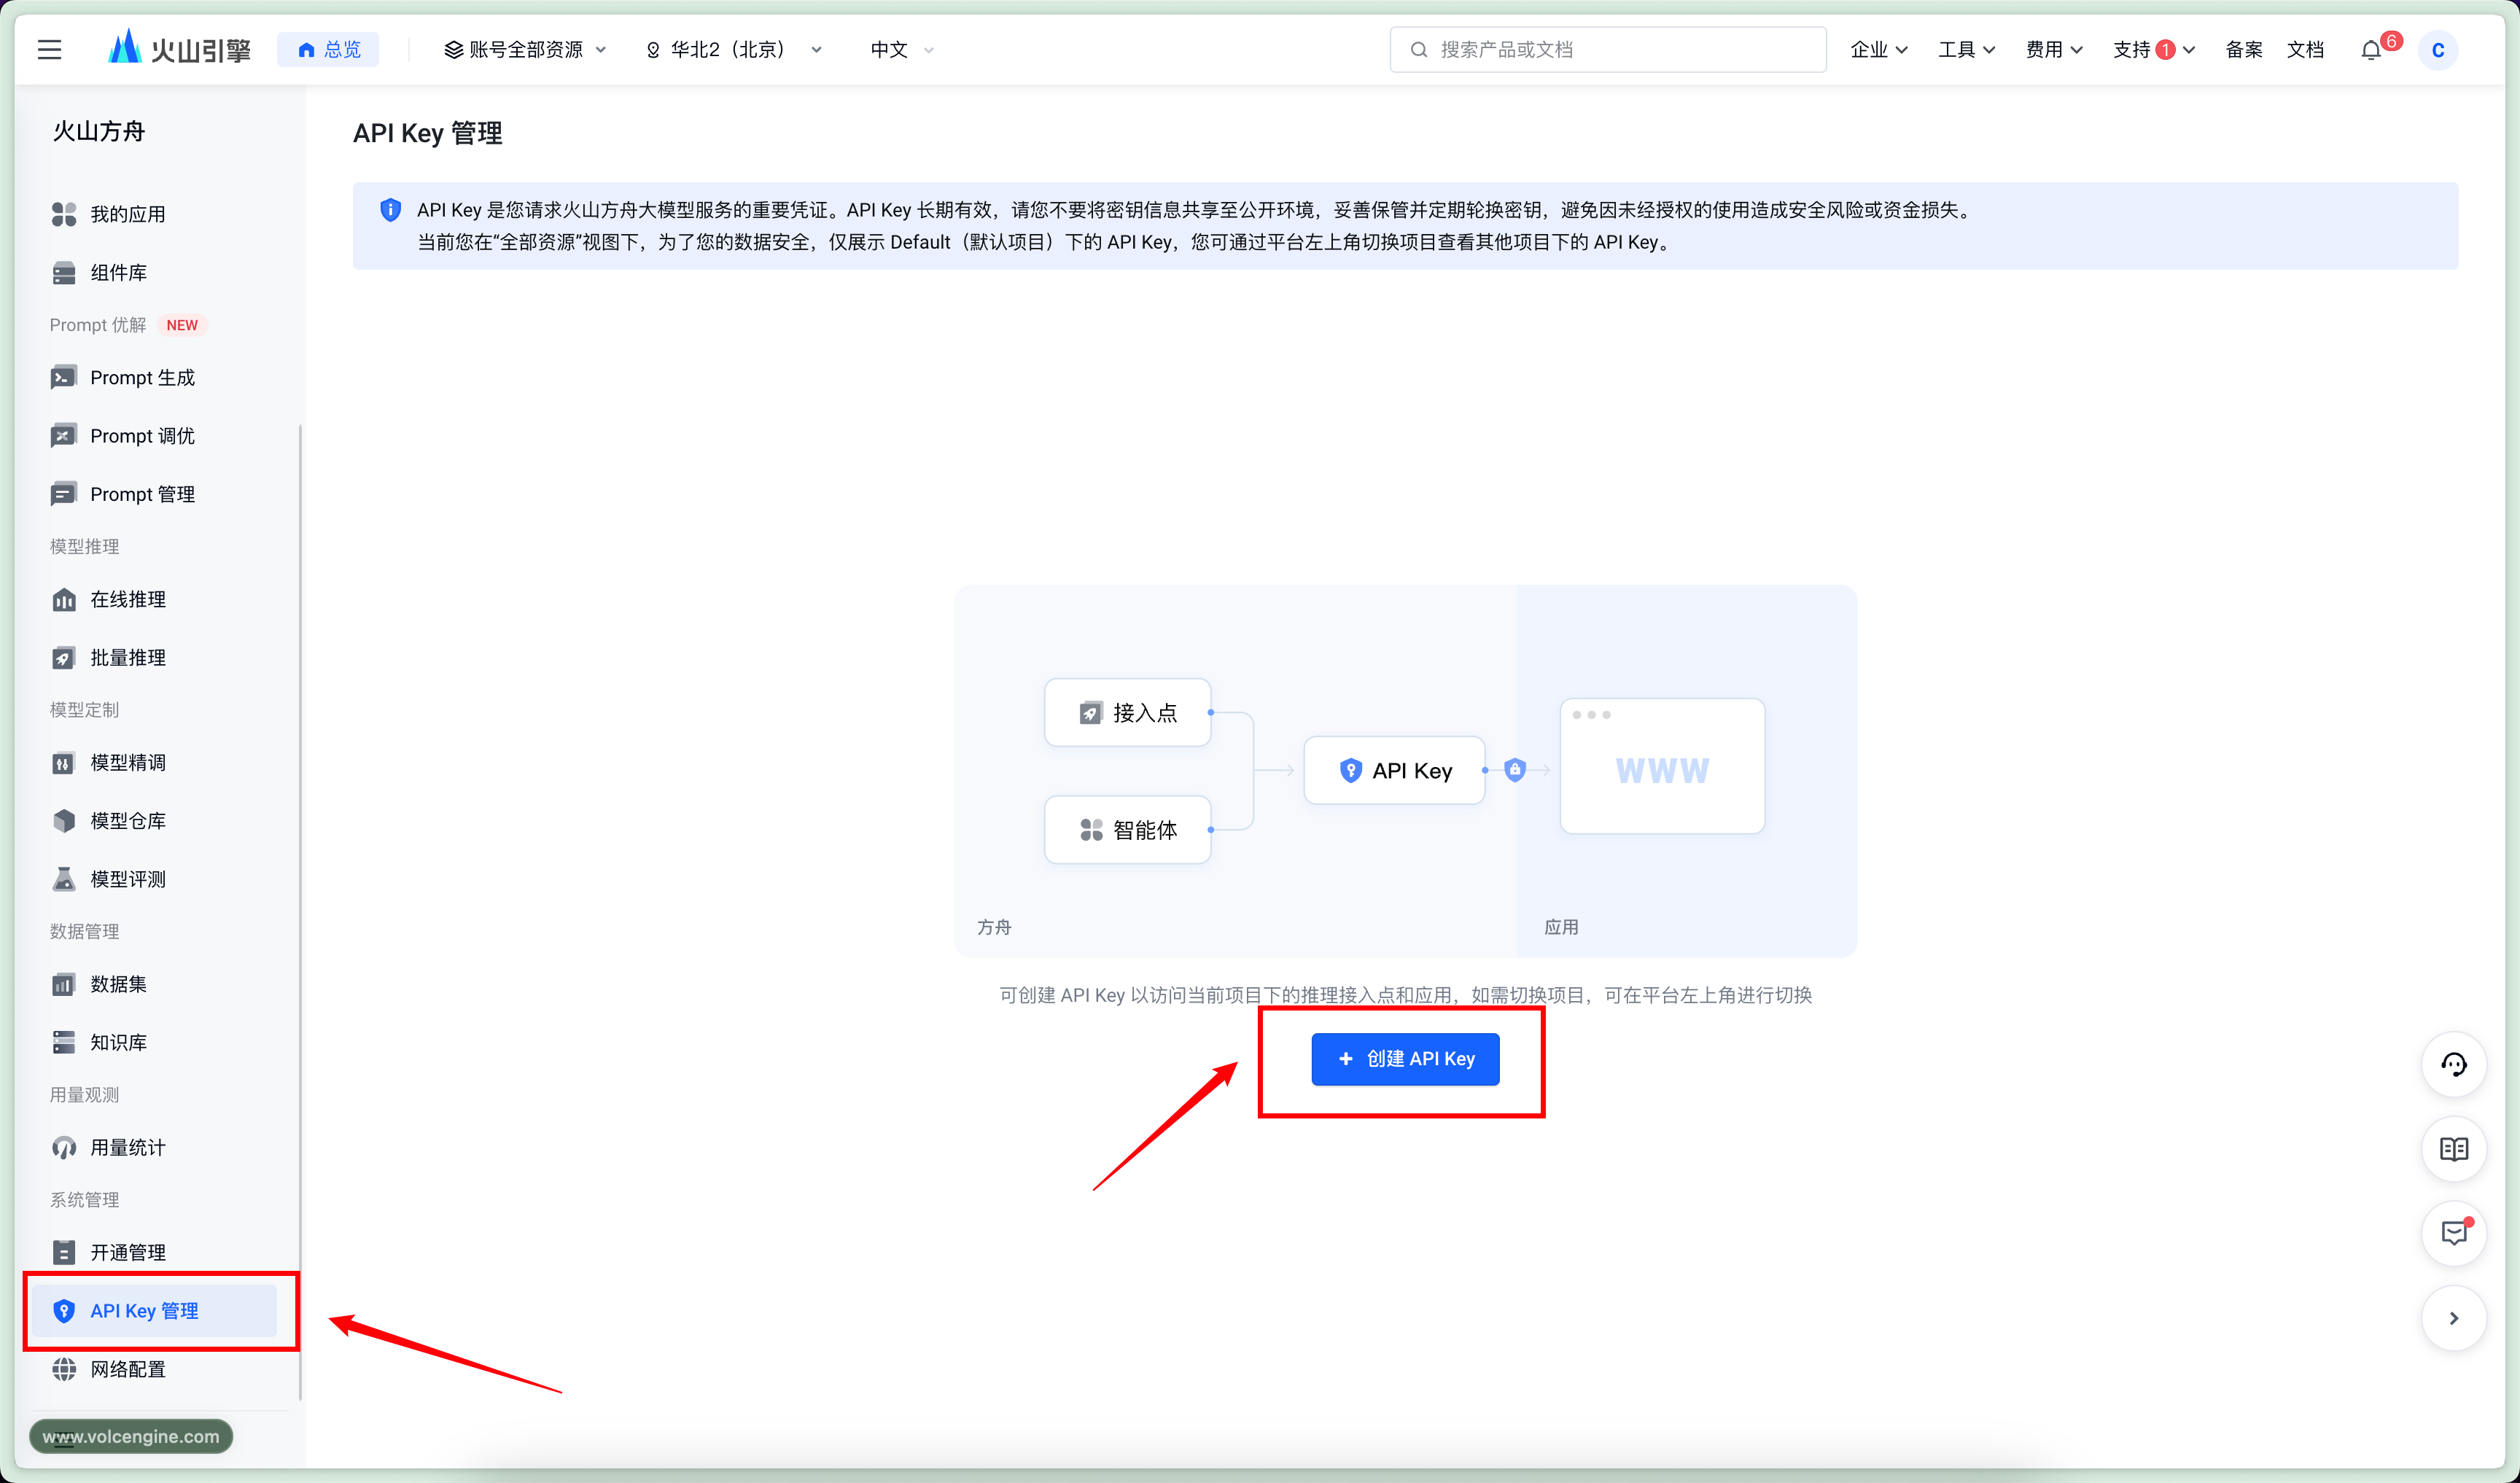The height and width of the screenshot is (1483, 2520).
Task: Open the 文档 link in header
Action: tap(2305, 50)
